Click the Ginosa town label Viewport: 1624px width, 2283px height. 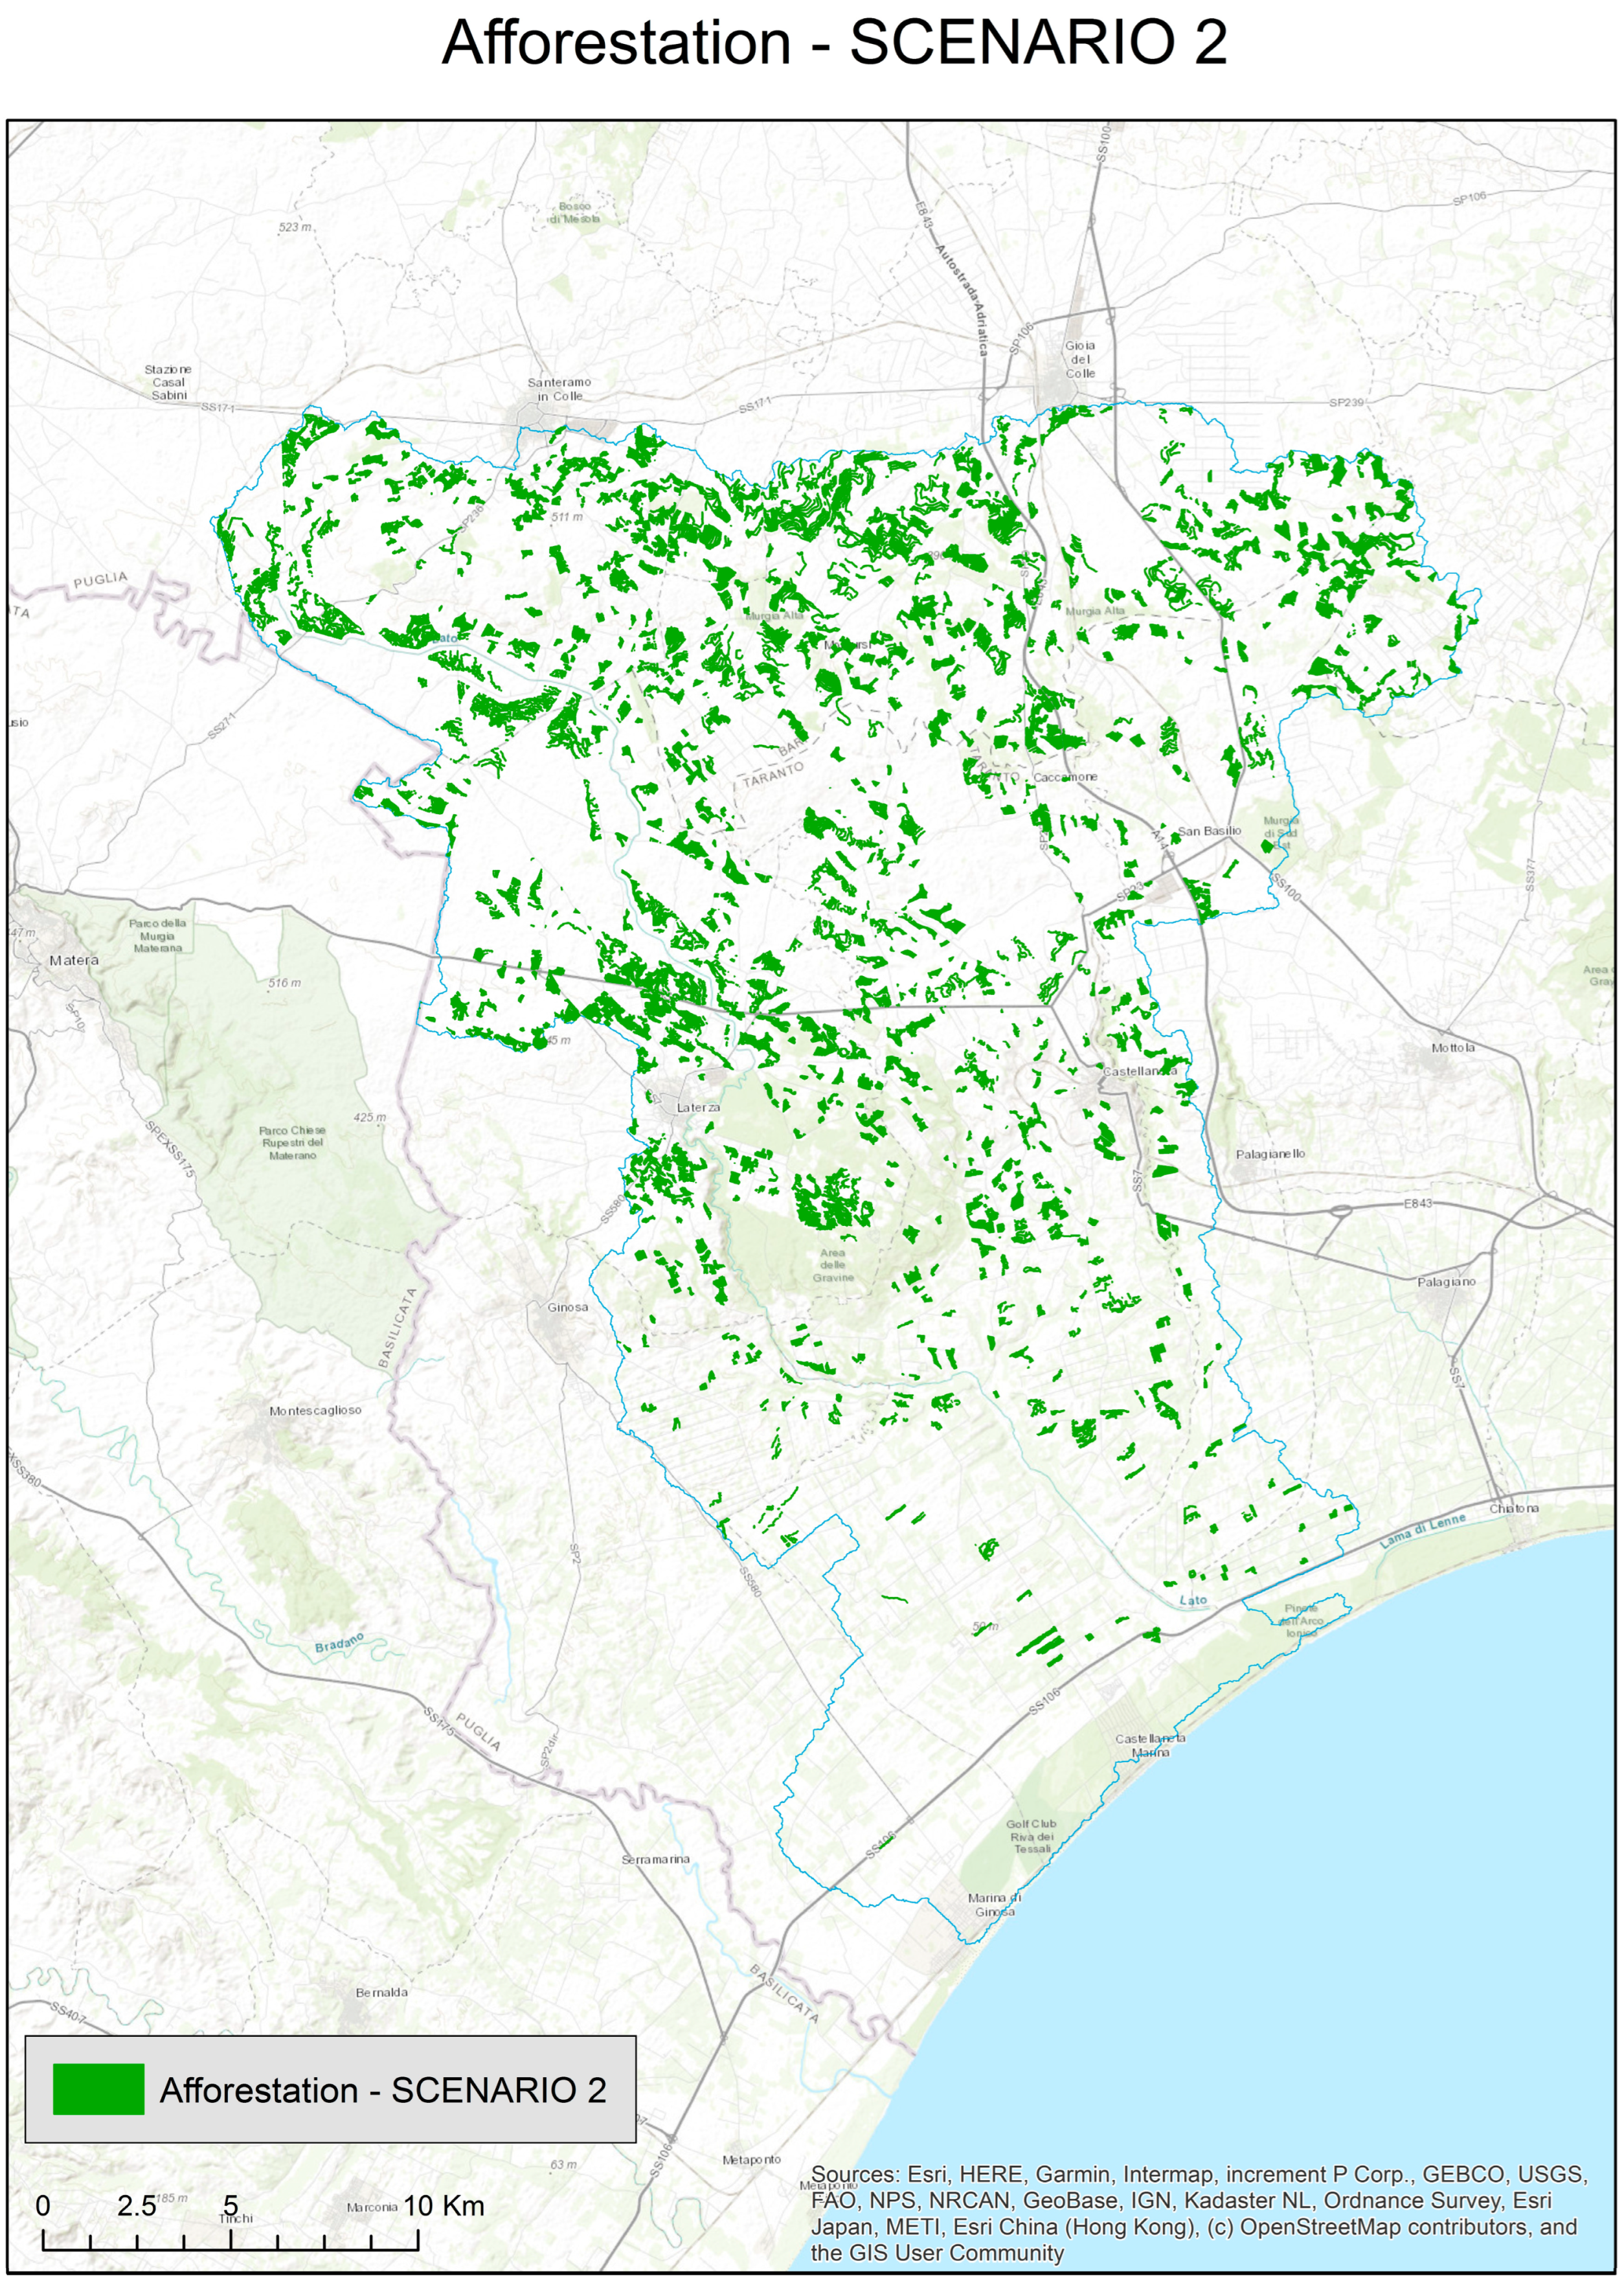[x=567, y=1307]
